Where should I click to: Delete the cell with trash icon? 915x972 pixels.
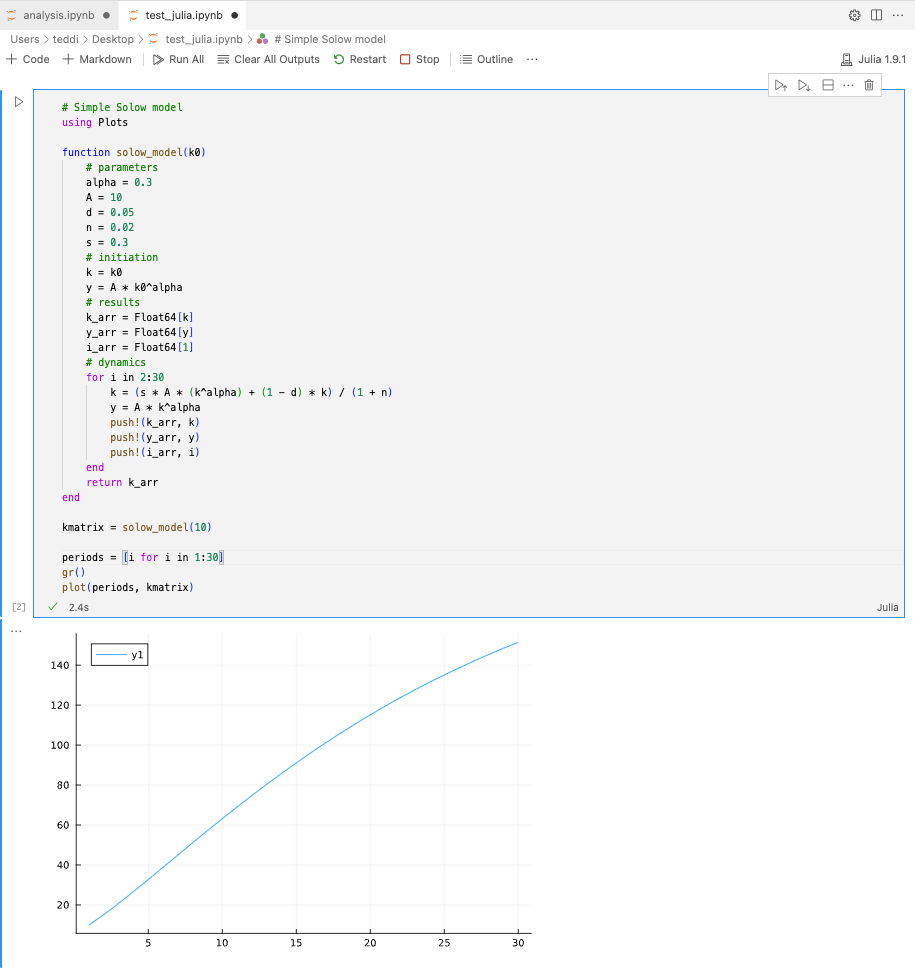(x=869, y=86)
